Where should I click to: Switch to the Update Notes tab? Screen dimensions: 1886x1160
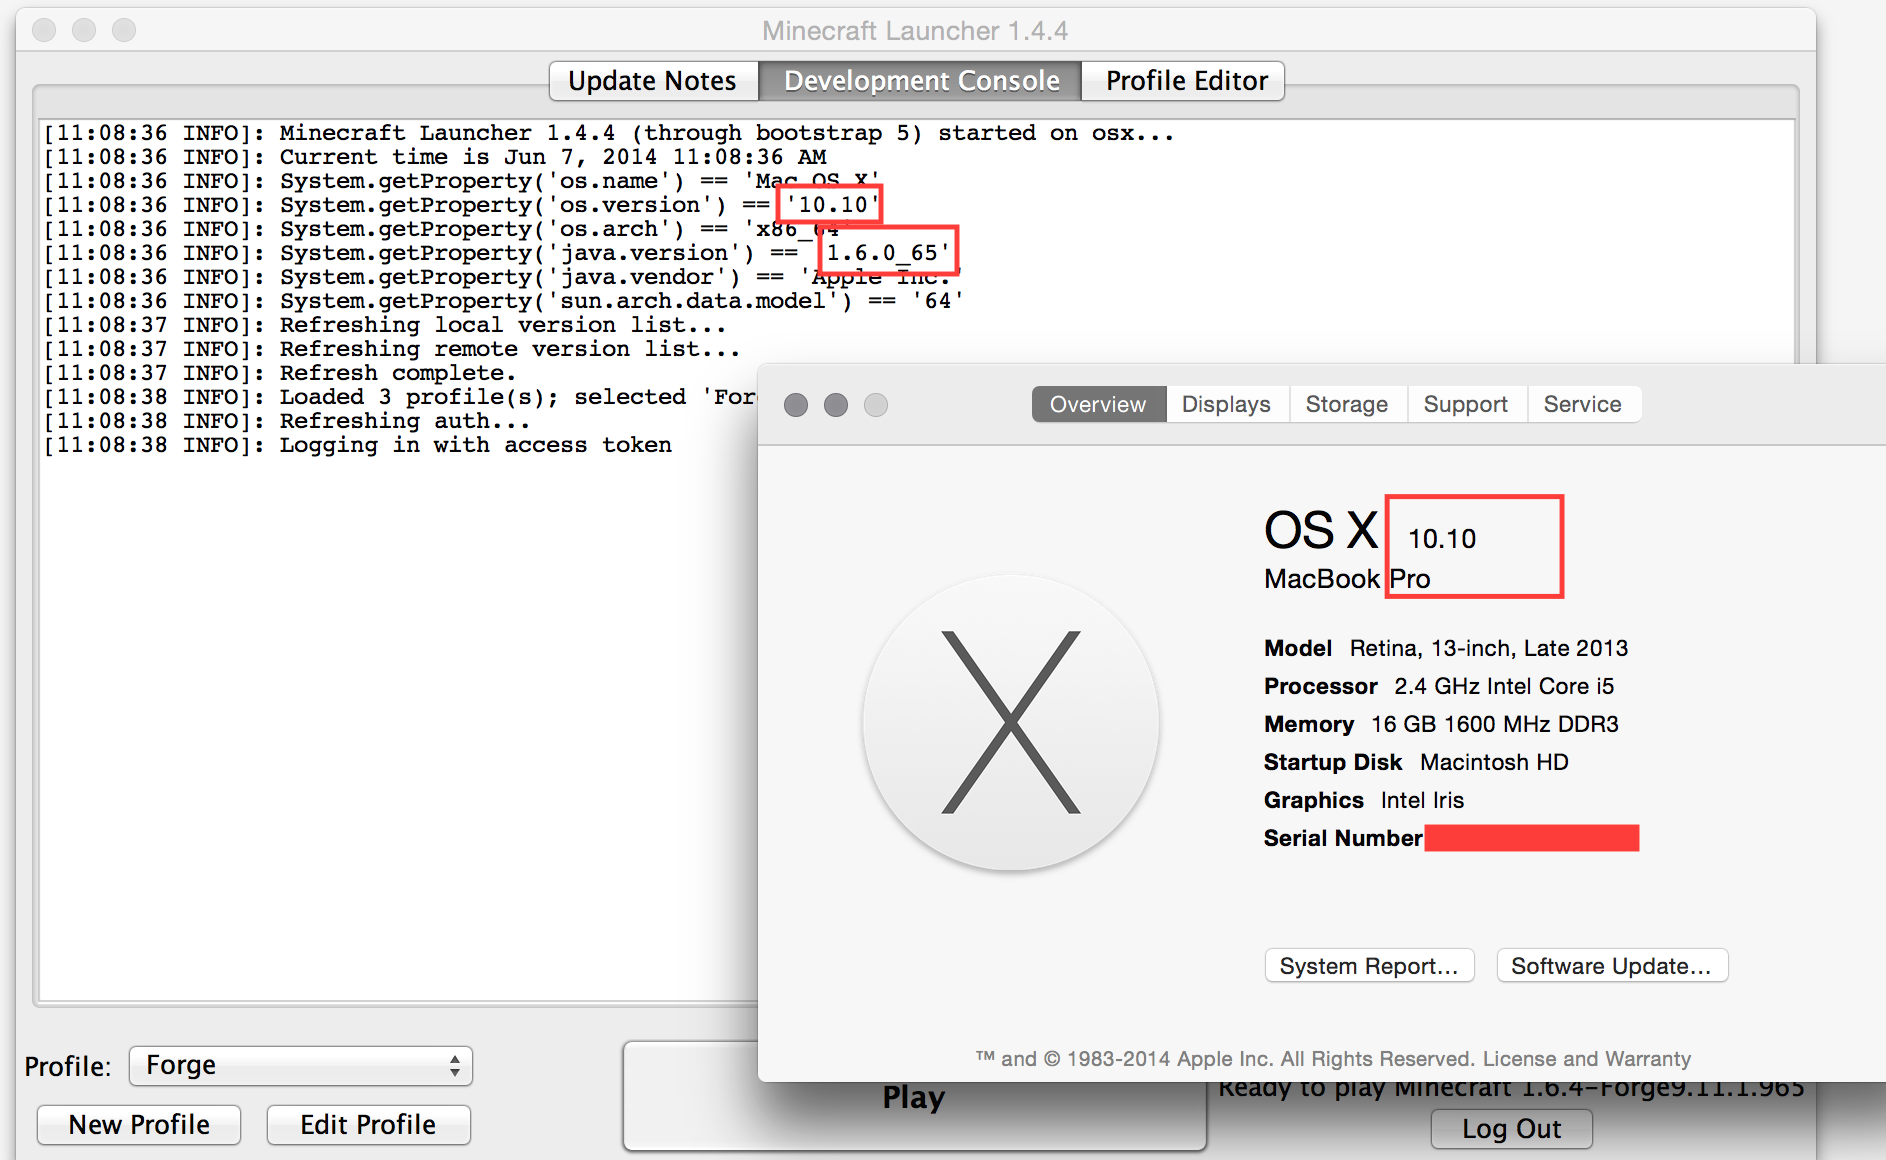(x=653, y=81)
